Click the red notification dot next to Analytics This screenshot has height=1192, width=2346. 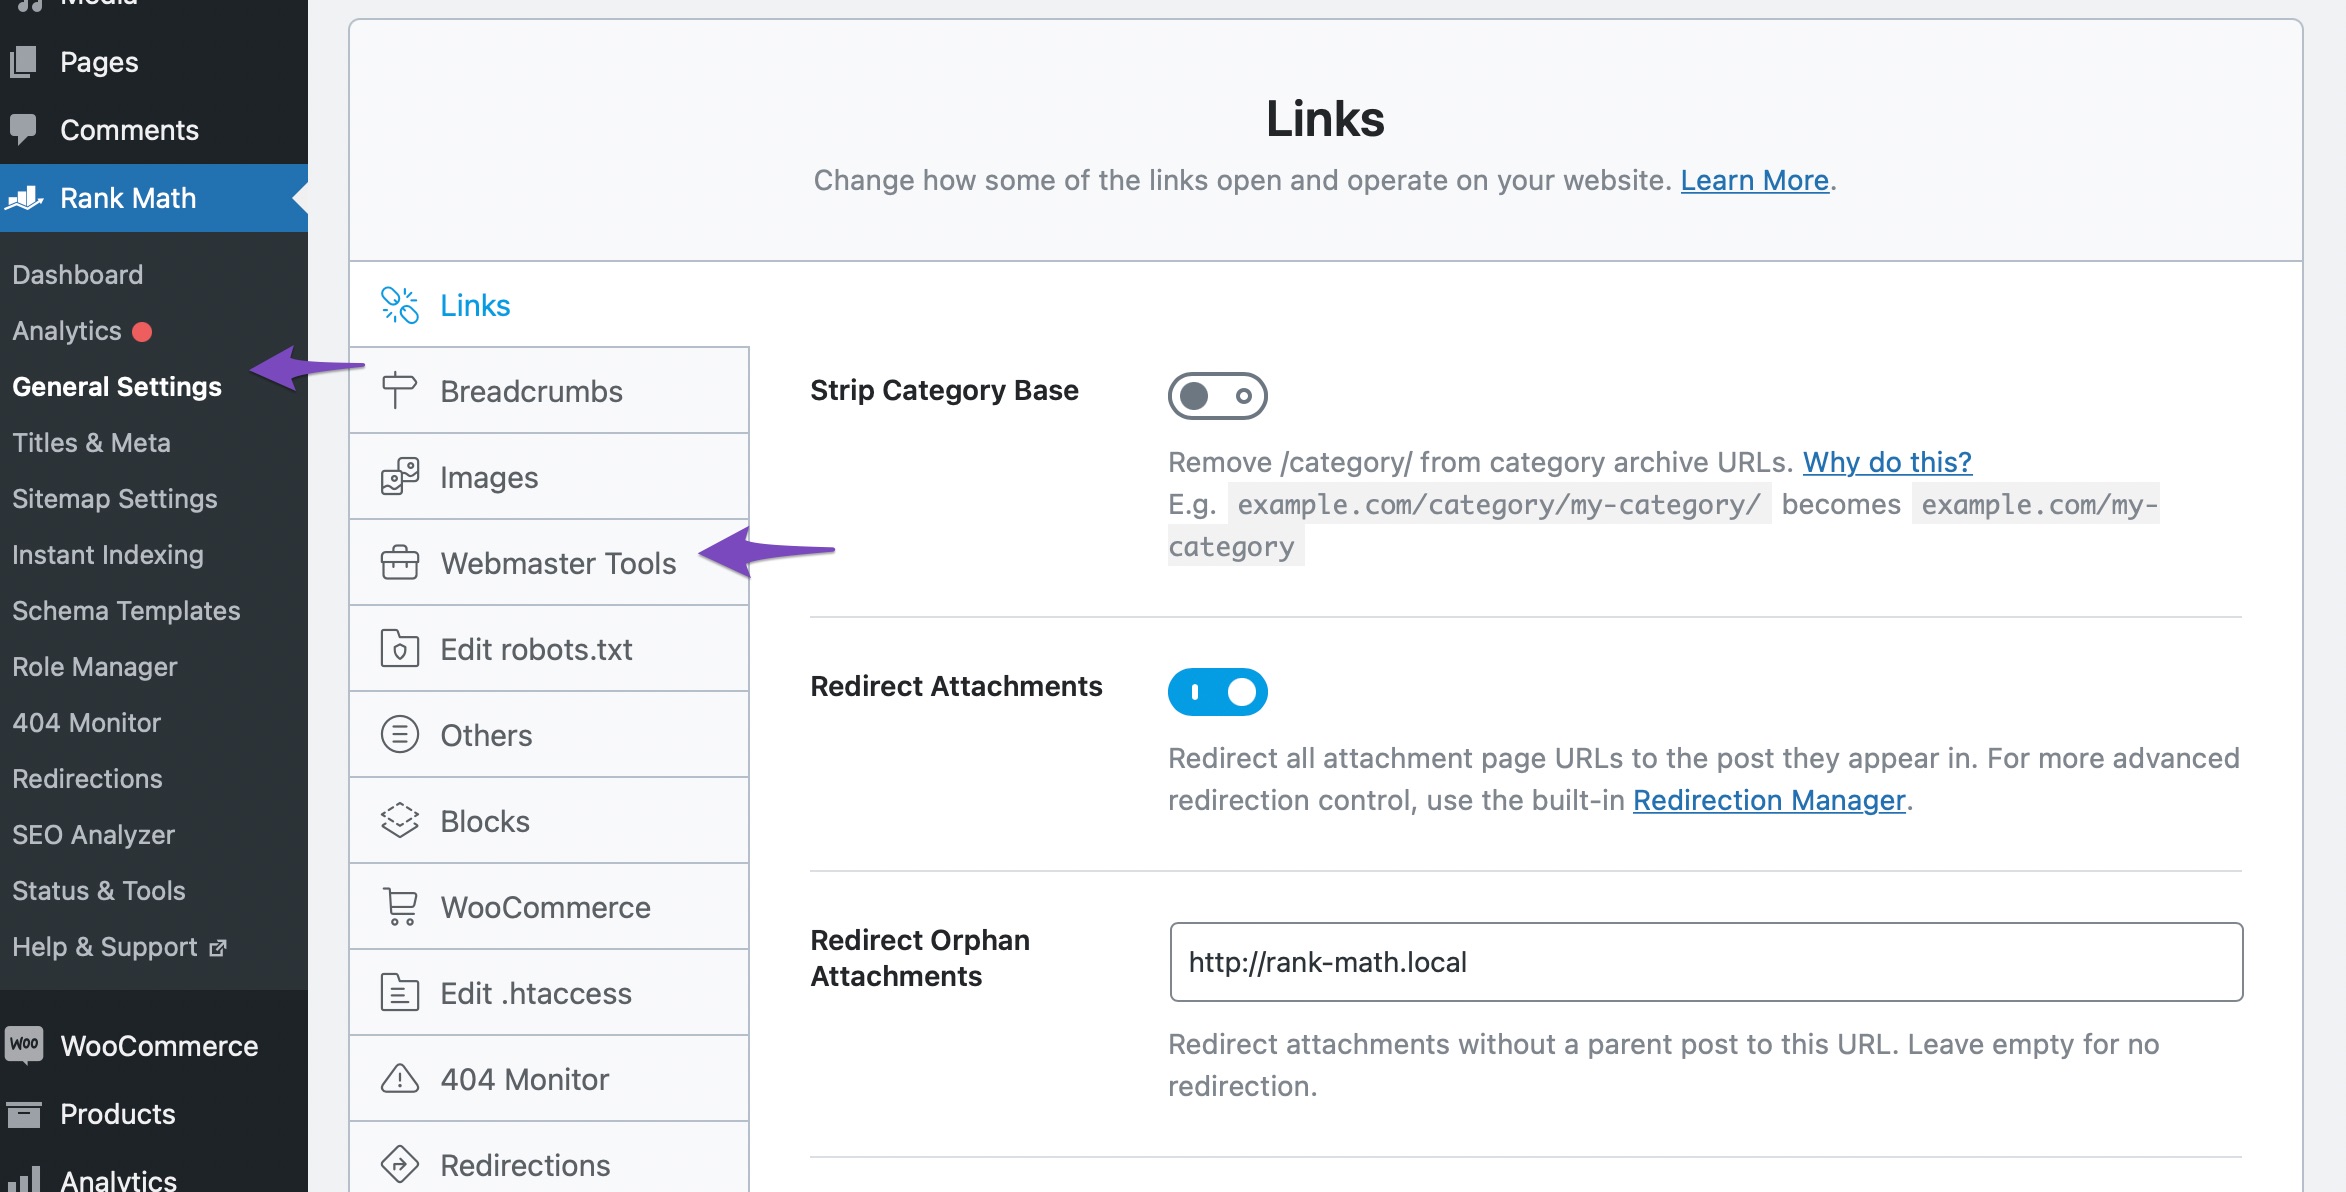(142, 331)
